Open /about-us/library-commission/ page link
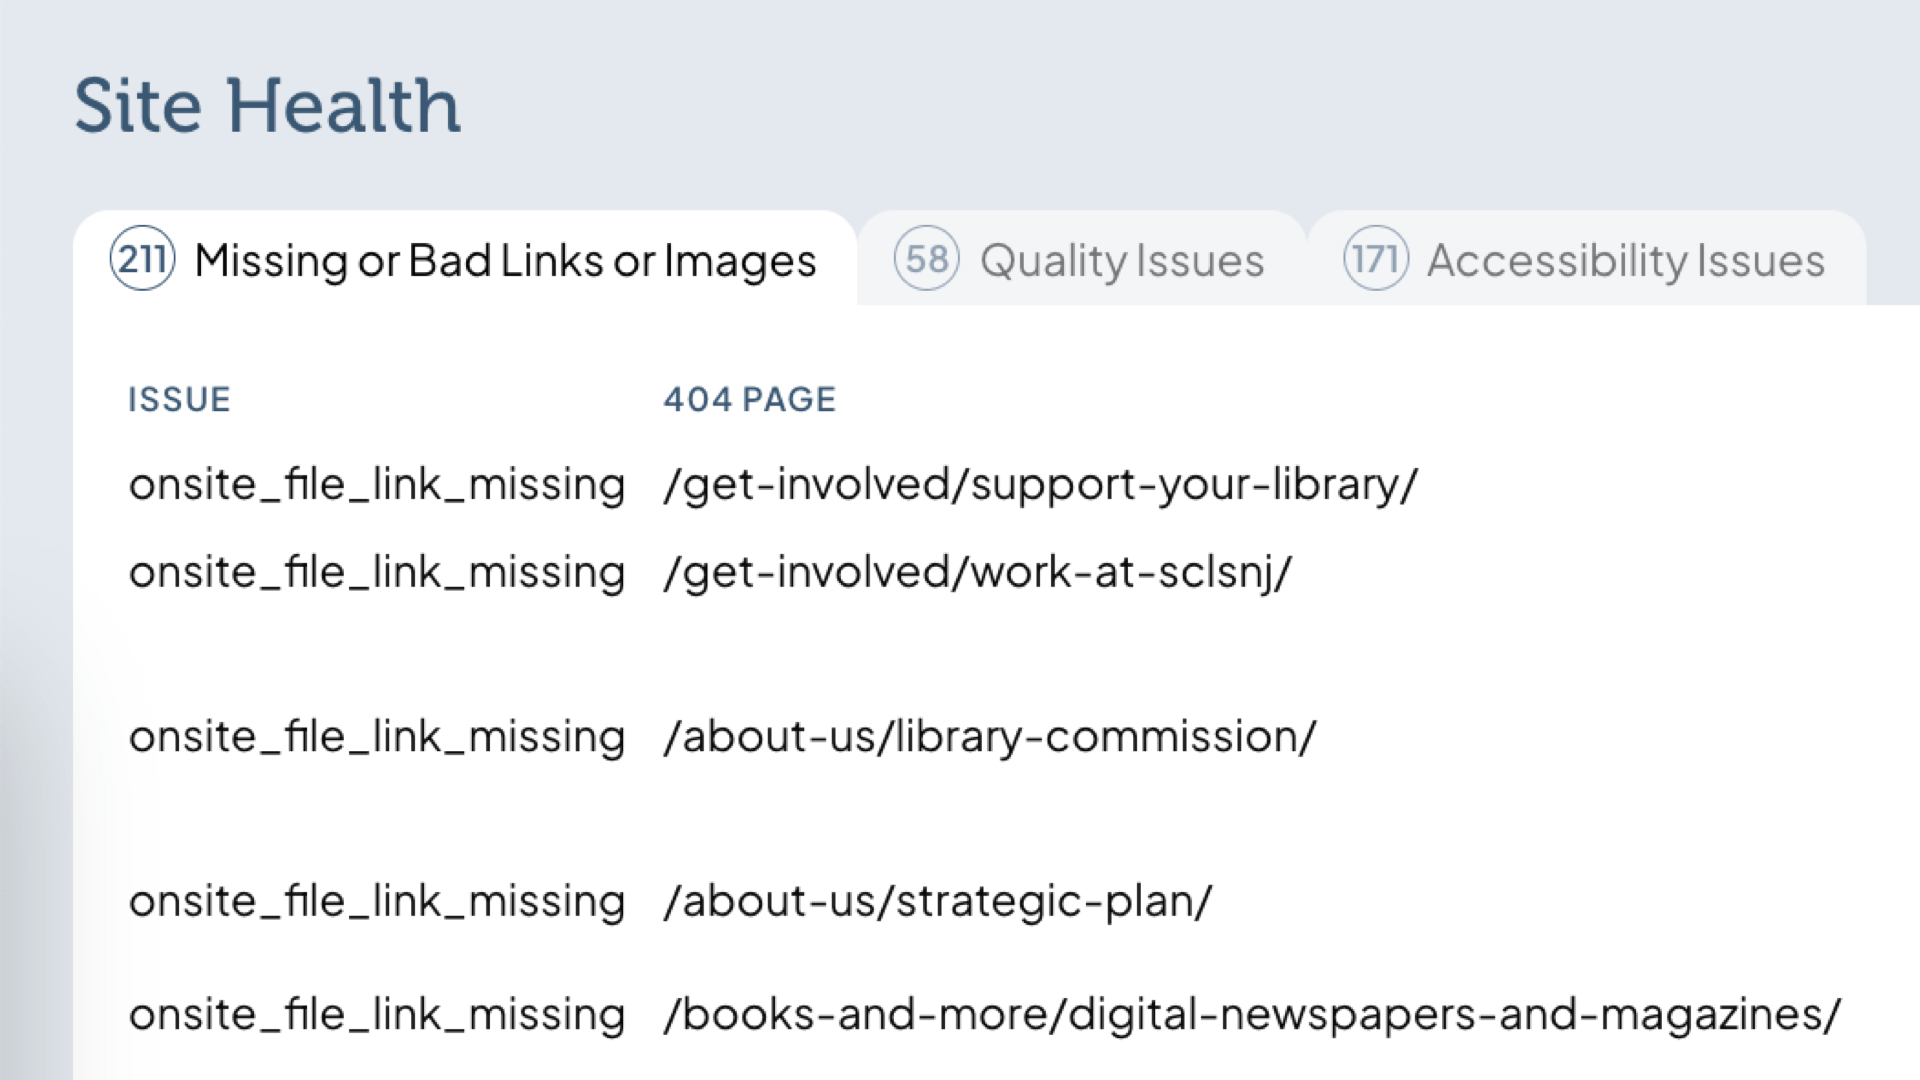This screenshot has width=1920, height=1080. (x=988, y=736)
